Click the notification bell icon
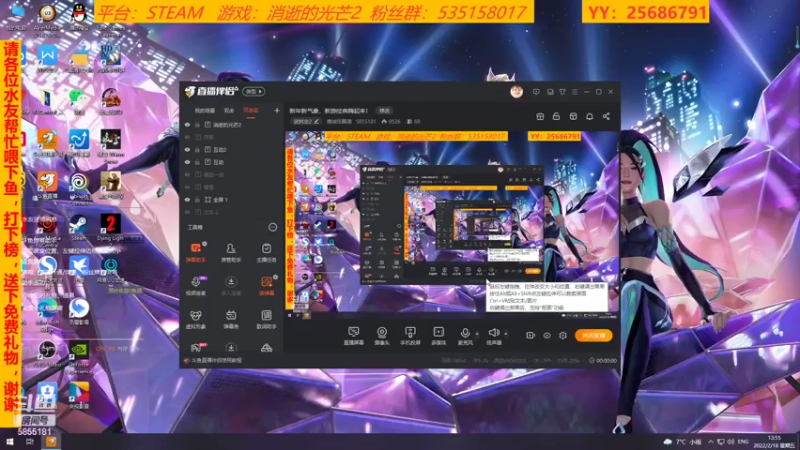Viewport: 800px width, 450px height. tap(589, 116)
